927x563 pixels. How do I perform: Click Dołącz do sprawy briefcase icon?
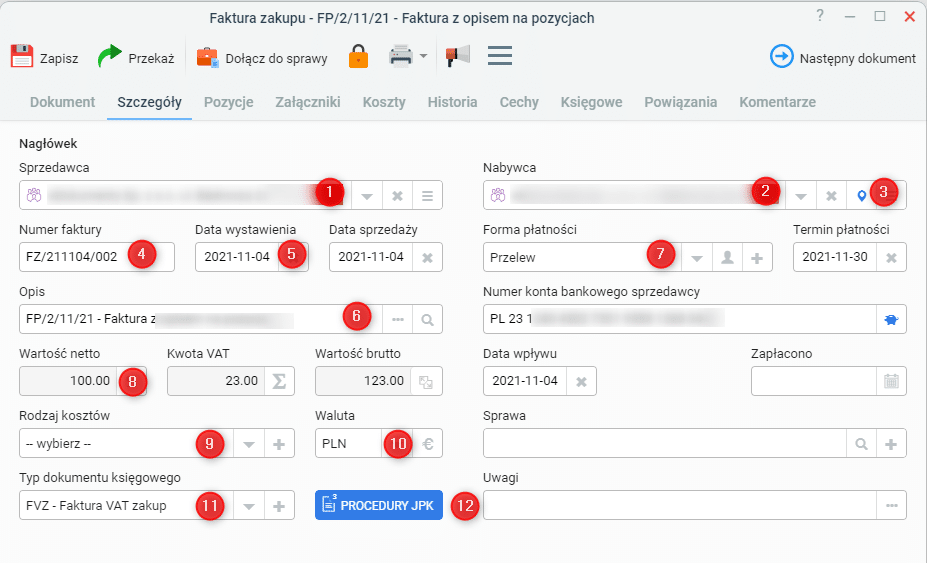pos(208,57)
